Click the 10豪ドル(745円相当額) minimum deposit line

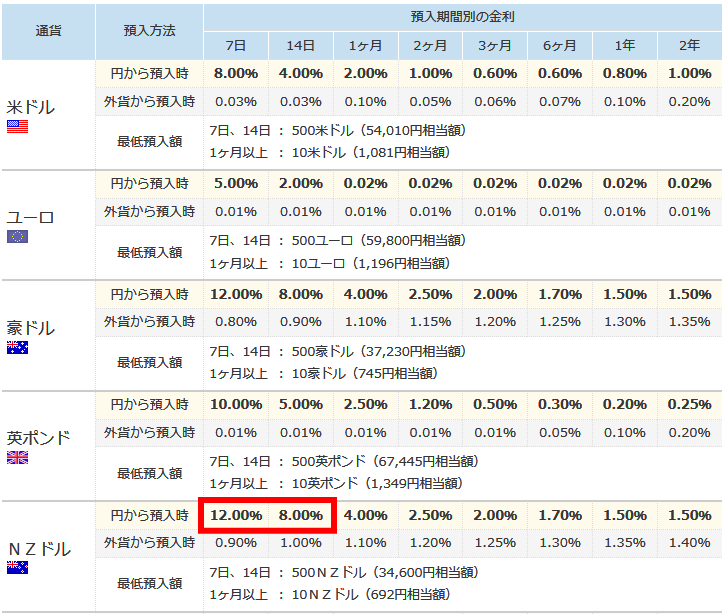323,373
